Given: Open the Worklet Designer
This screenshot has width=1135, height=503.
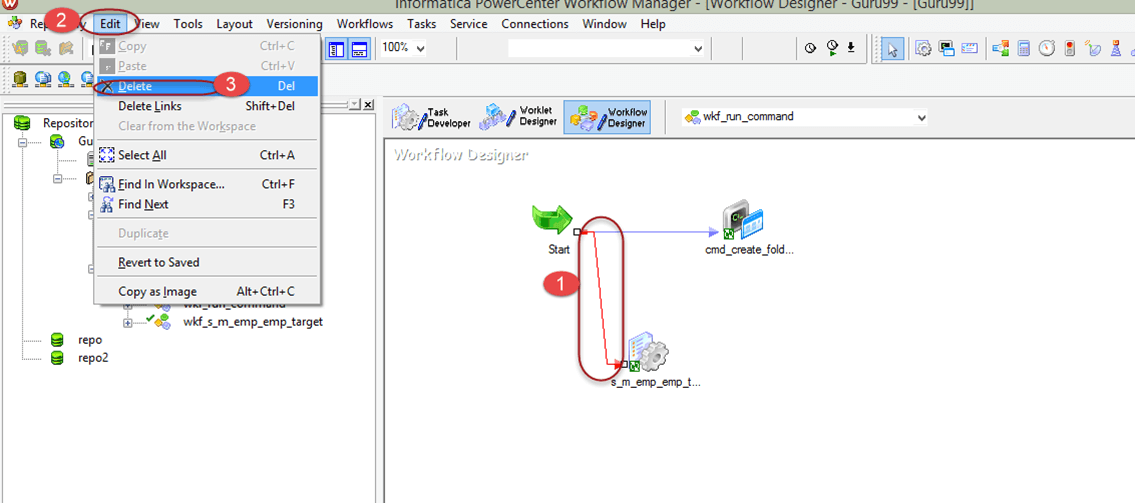Looking at the screenshot, I should [519, 117].
